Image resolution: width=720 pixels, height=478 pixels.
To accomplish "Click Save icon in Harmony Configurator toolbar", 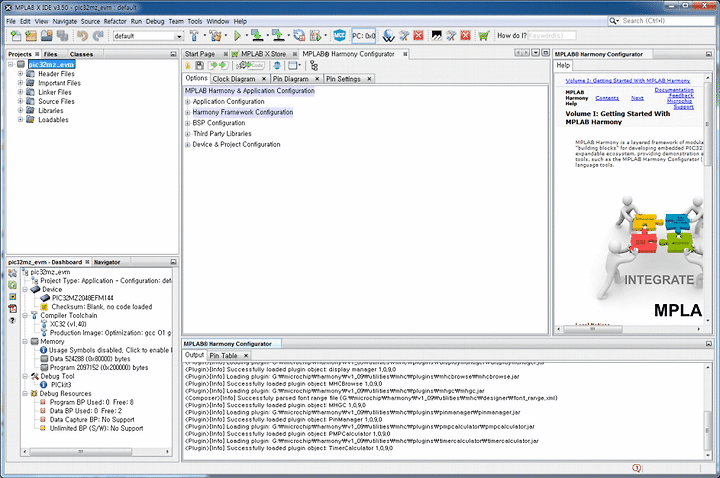I will (199, 66).
